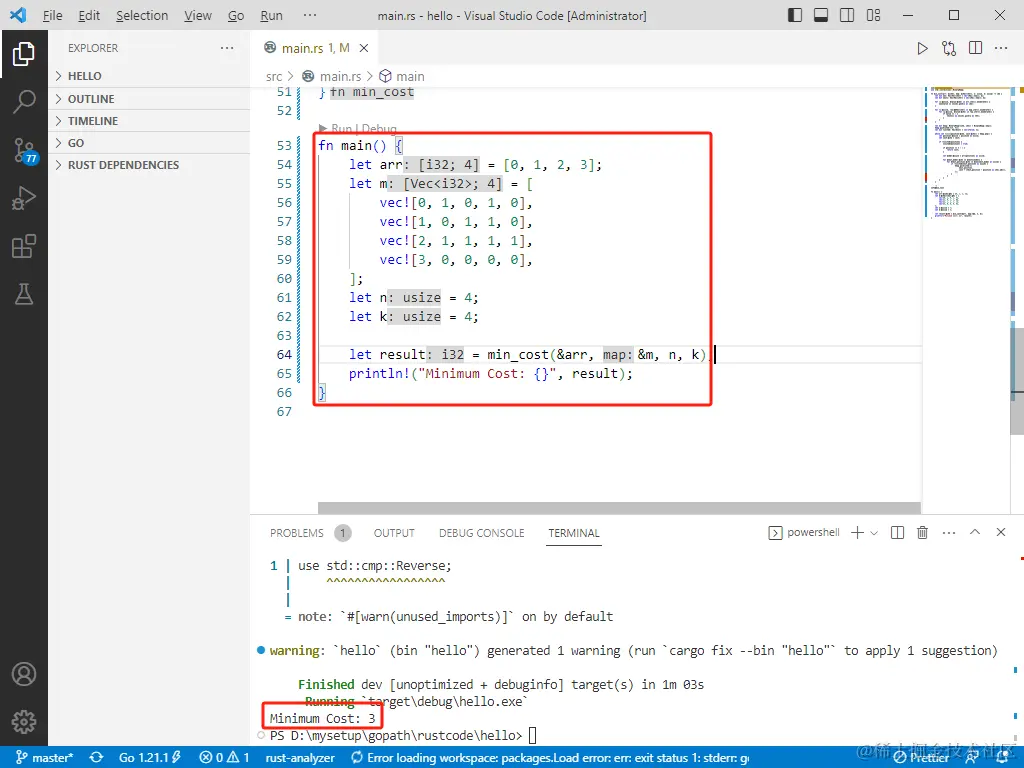
Task: Open editor More Actions ellipsis
Action: tap(1001, 48)
